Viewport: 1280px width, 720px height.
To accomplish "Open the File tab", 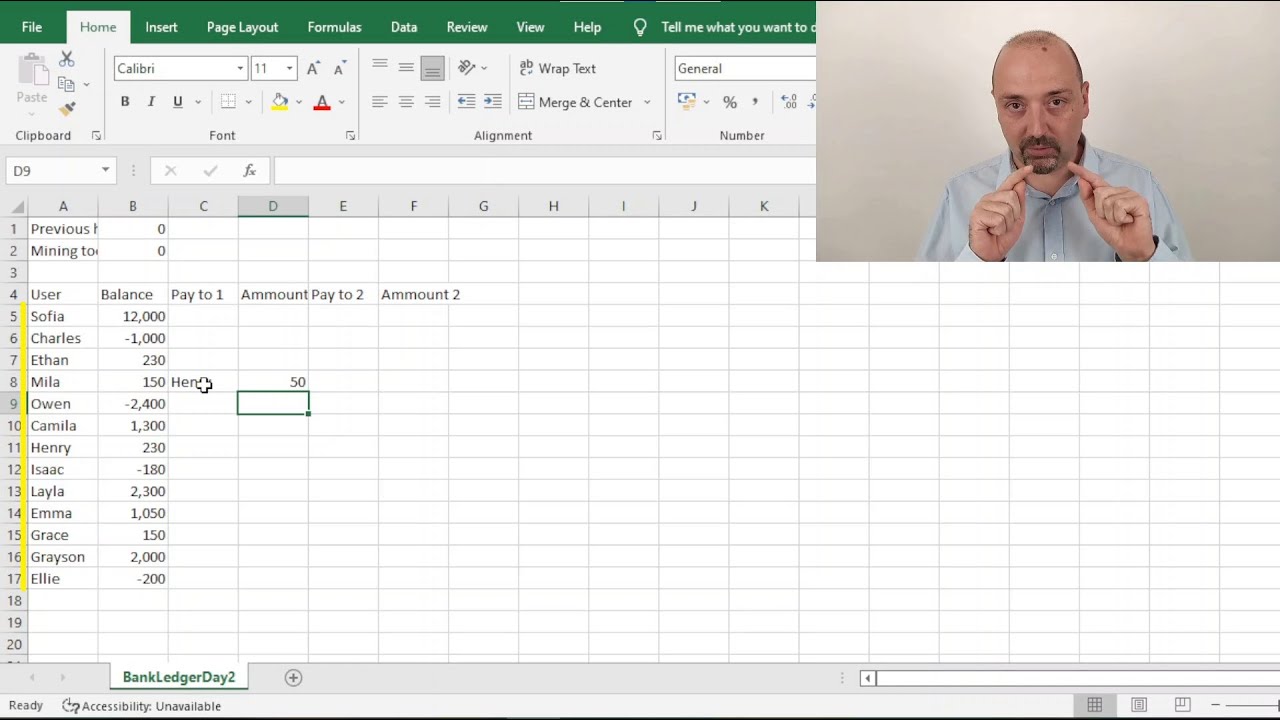I will pos(32,27).
